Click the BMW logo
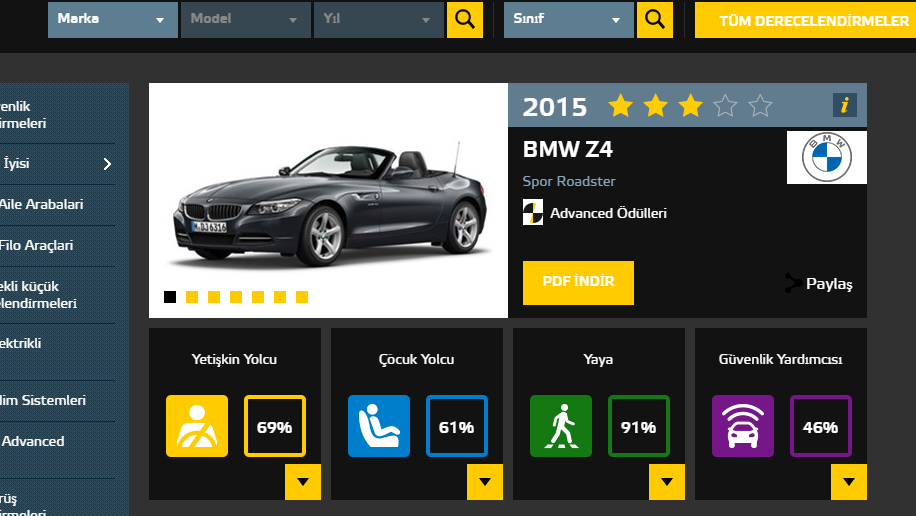The height and width of the screenshot is (516, 916). coord(827,157)
